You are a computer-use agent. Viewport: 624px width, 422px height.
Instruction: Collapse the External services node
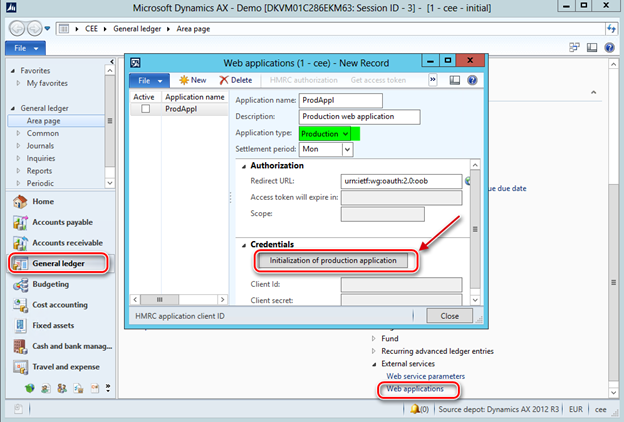(374, 364)
